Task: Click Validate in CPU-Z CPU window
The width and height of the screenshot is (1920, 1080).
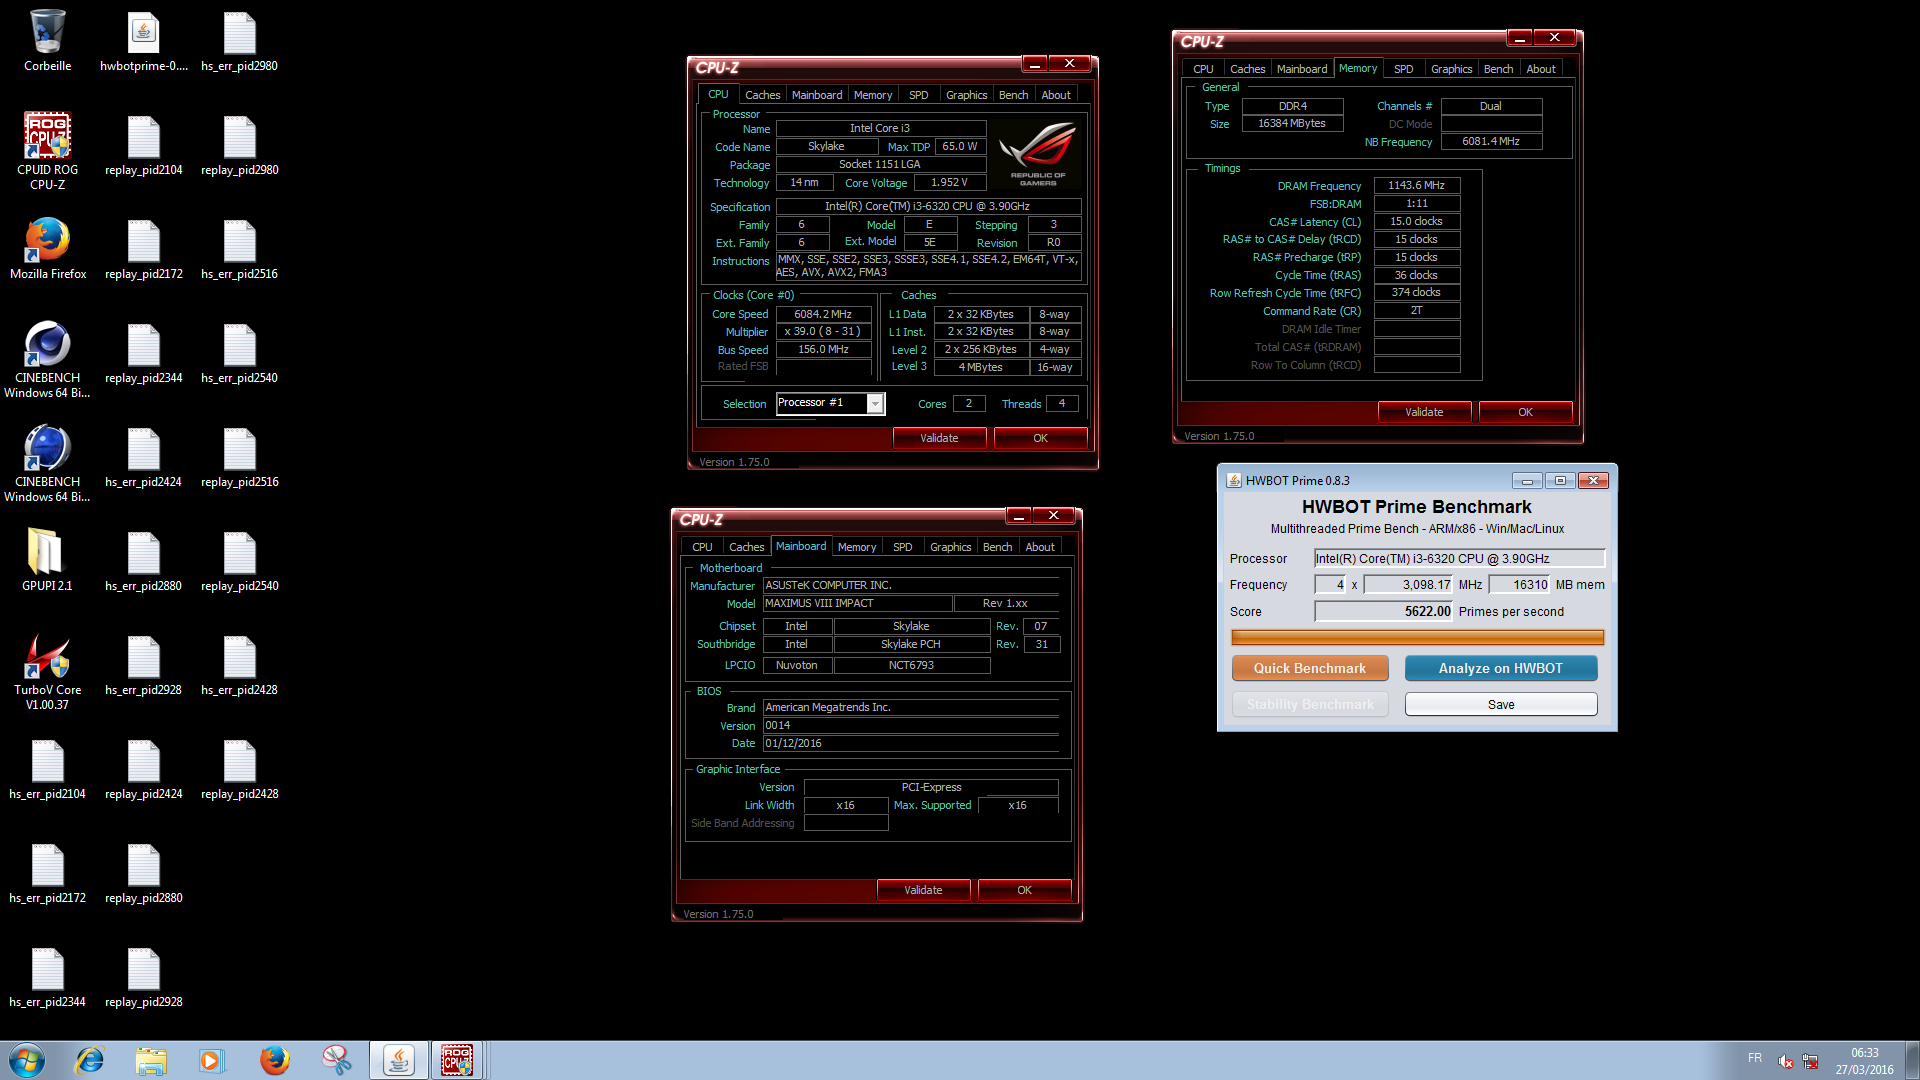Action: tap(939, 438)
